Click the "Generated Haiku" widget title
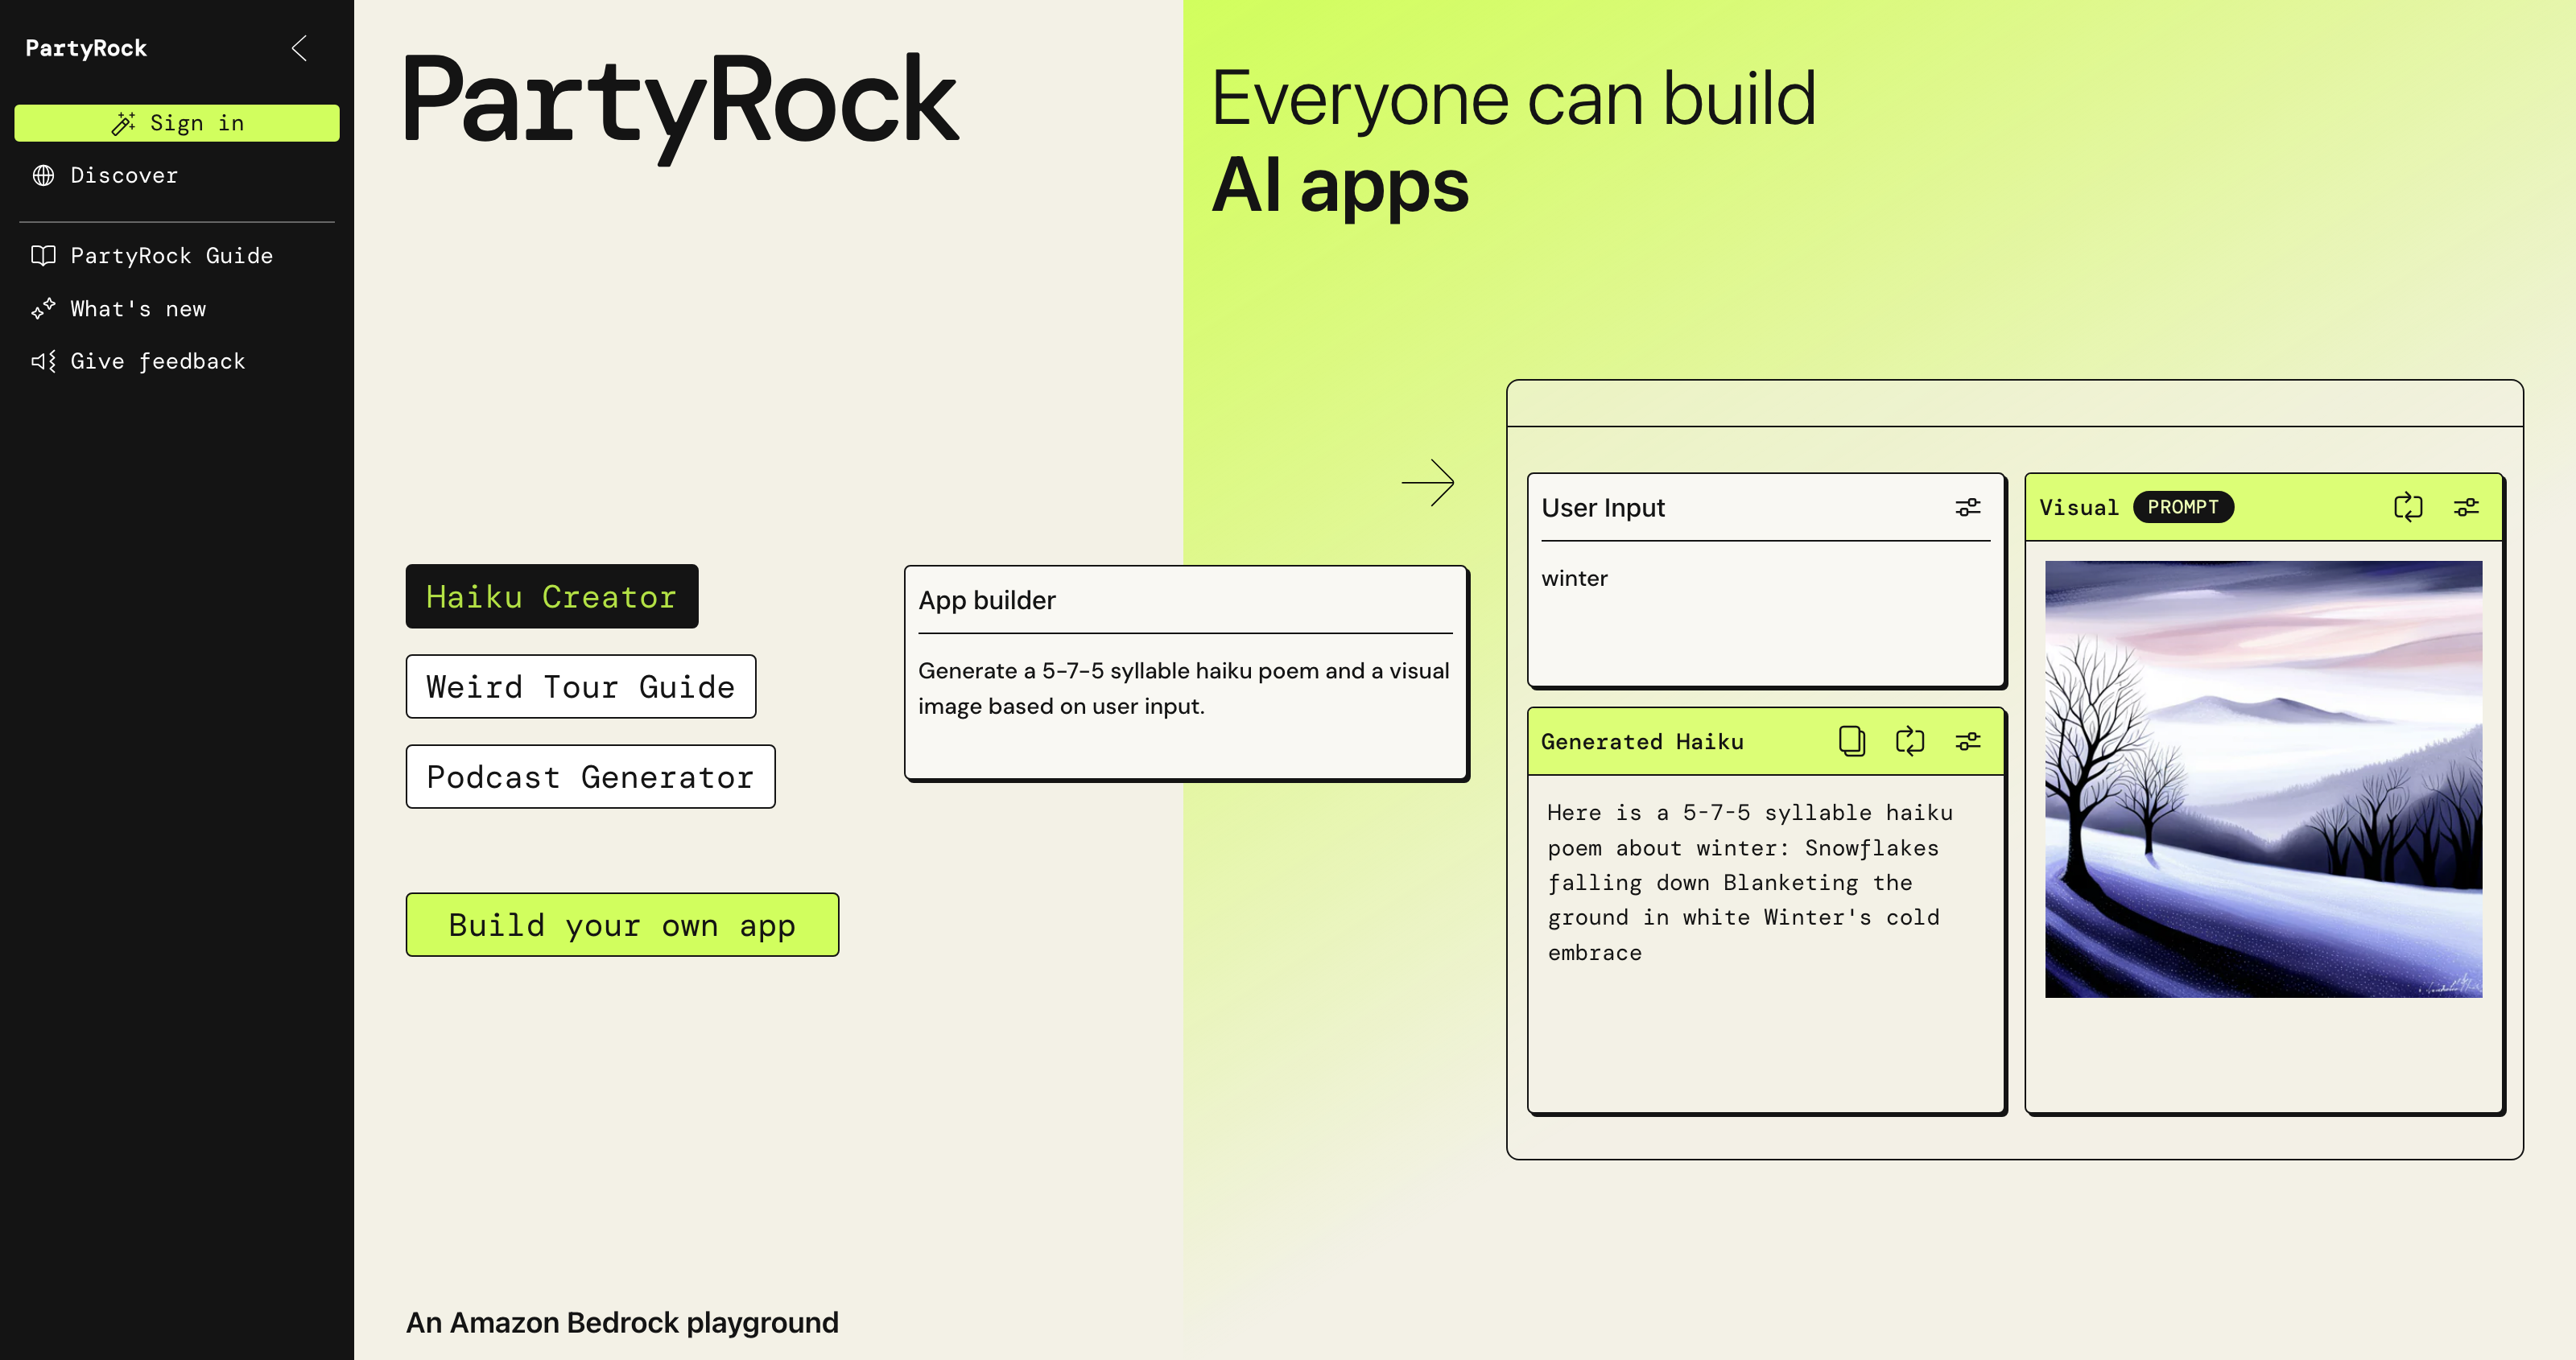This screenshot has height=1360, width=2576. (1642, 741)
